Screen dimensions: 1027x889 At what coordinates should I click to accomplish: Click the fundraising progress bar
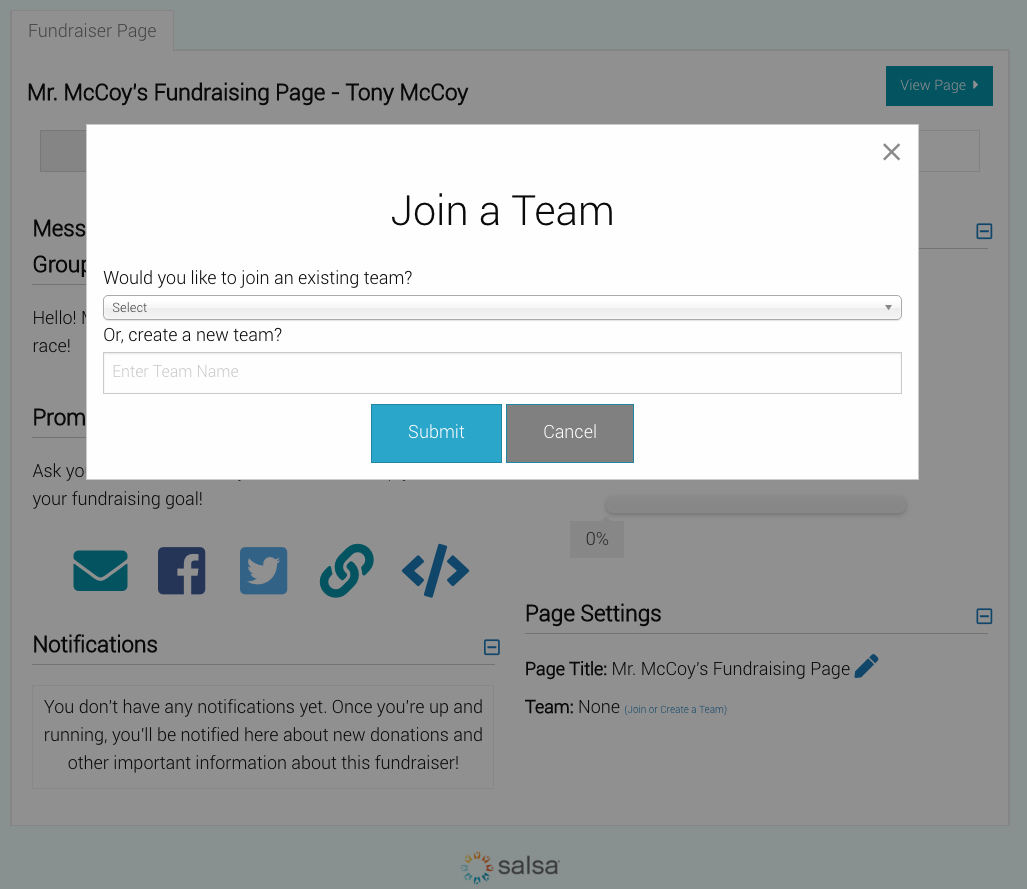(756, 504)
